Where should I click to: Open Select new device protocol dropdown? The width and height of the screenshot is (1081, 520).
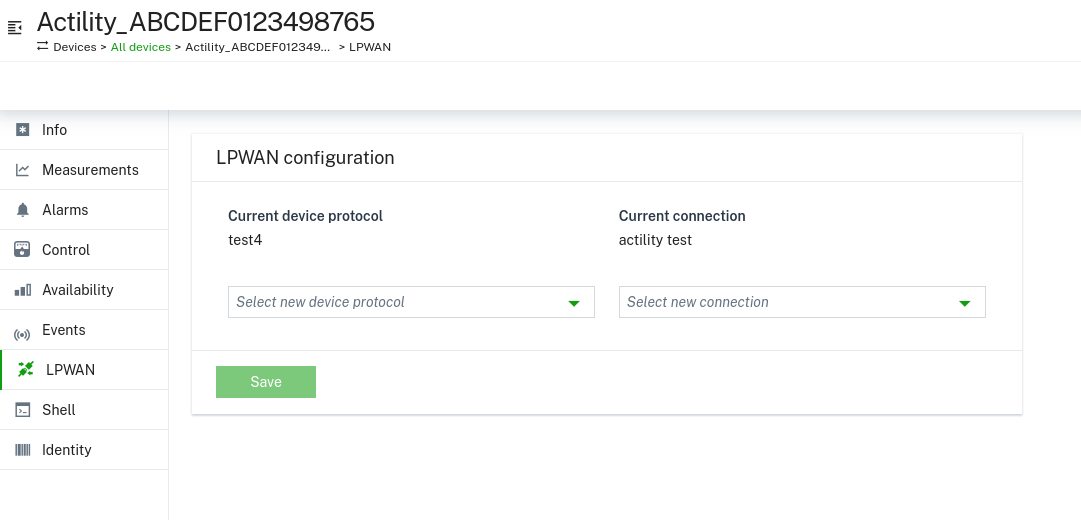point(411,302)
